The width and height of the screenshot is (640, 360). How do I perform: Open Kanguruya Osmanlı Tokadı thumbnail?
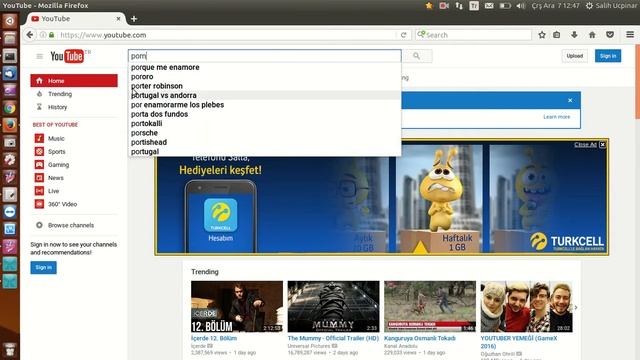(x=430, y=307)
